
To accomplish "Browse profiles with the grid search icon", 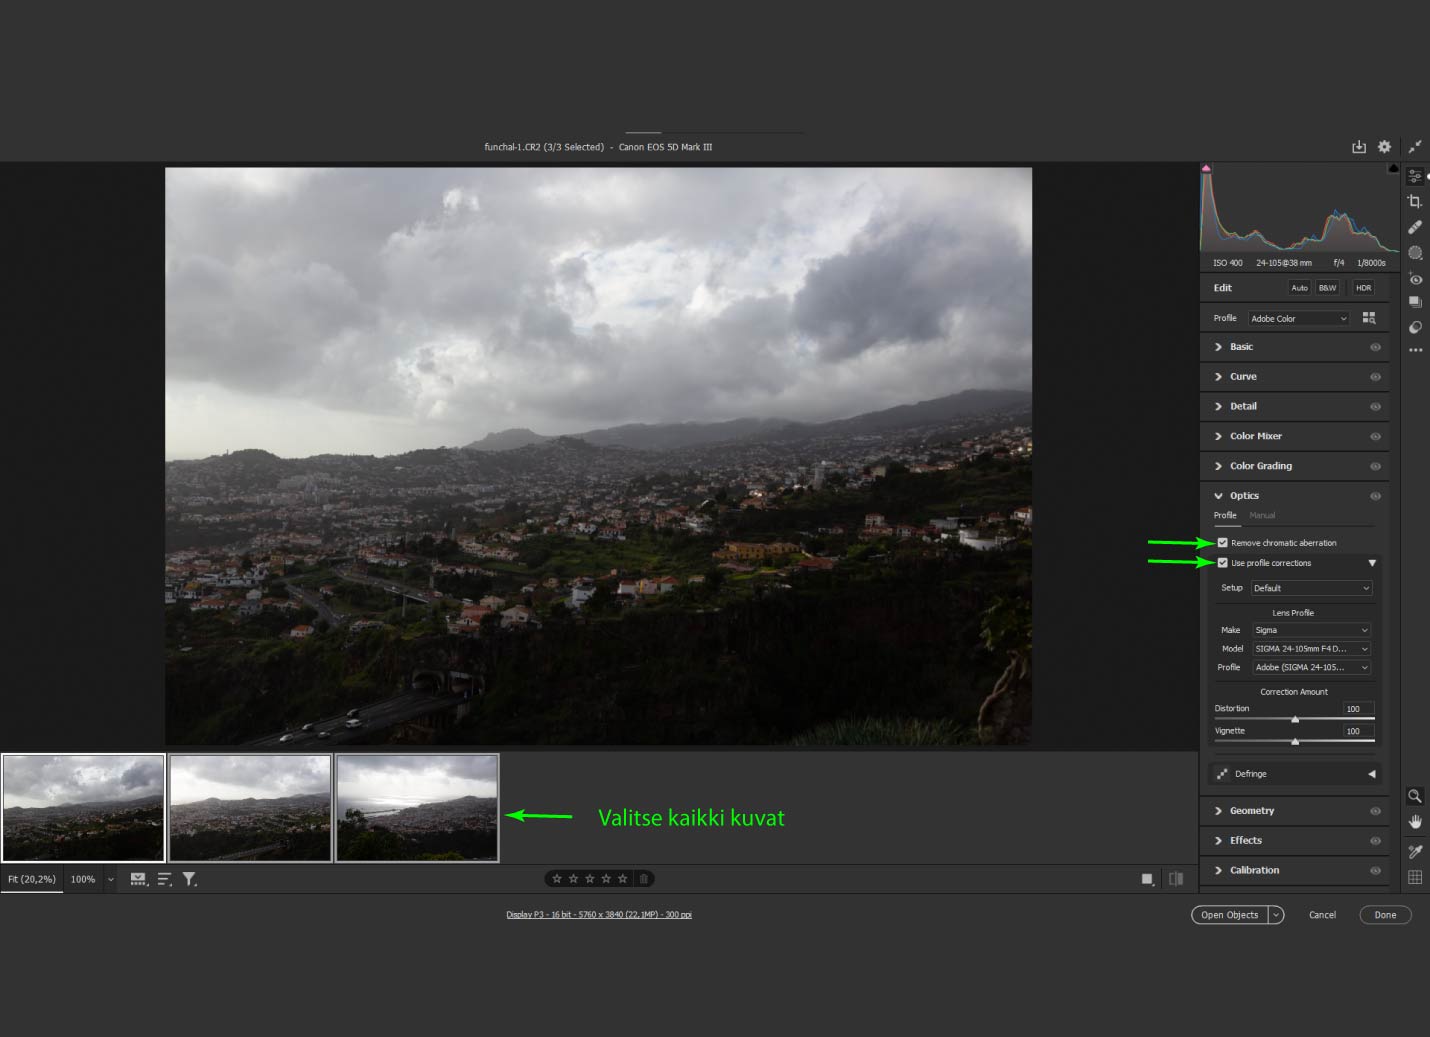I will tap(1369, 318).
